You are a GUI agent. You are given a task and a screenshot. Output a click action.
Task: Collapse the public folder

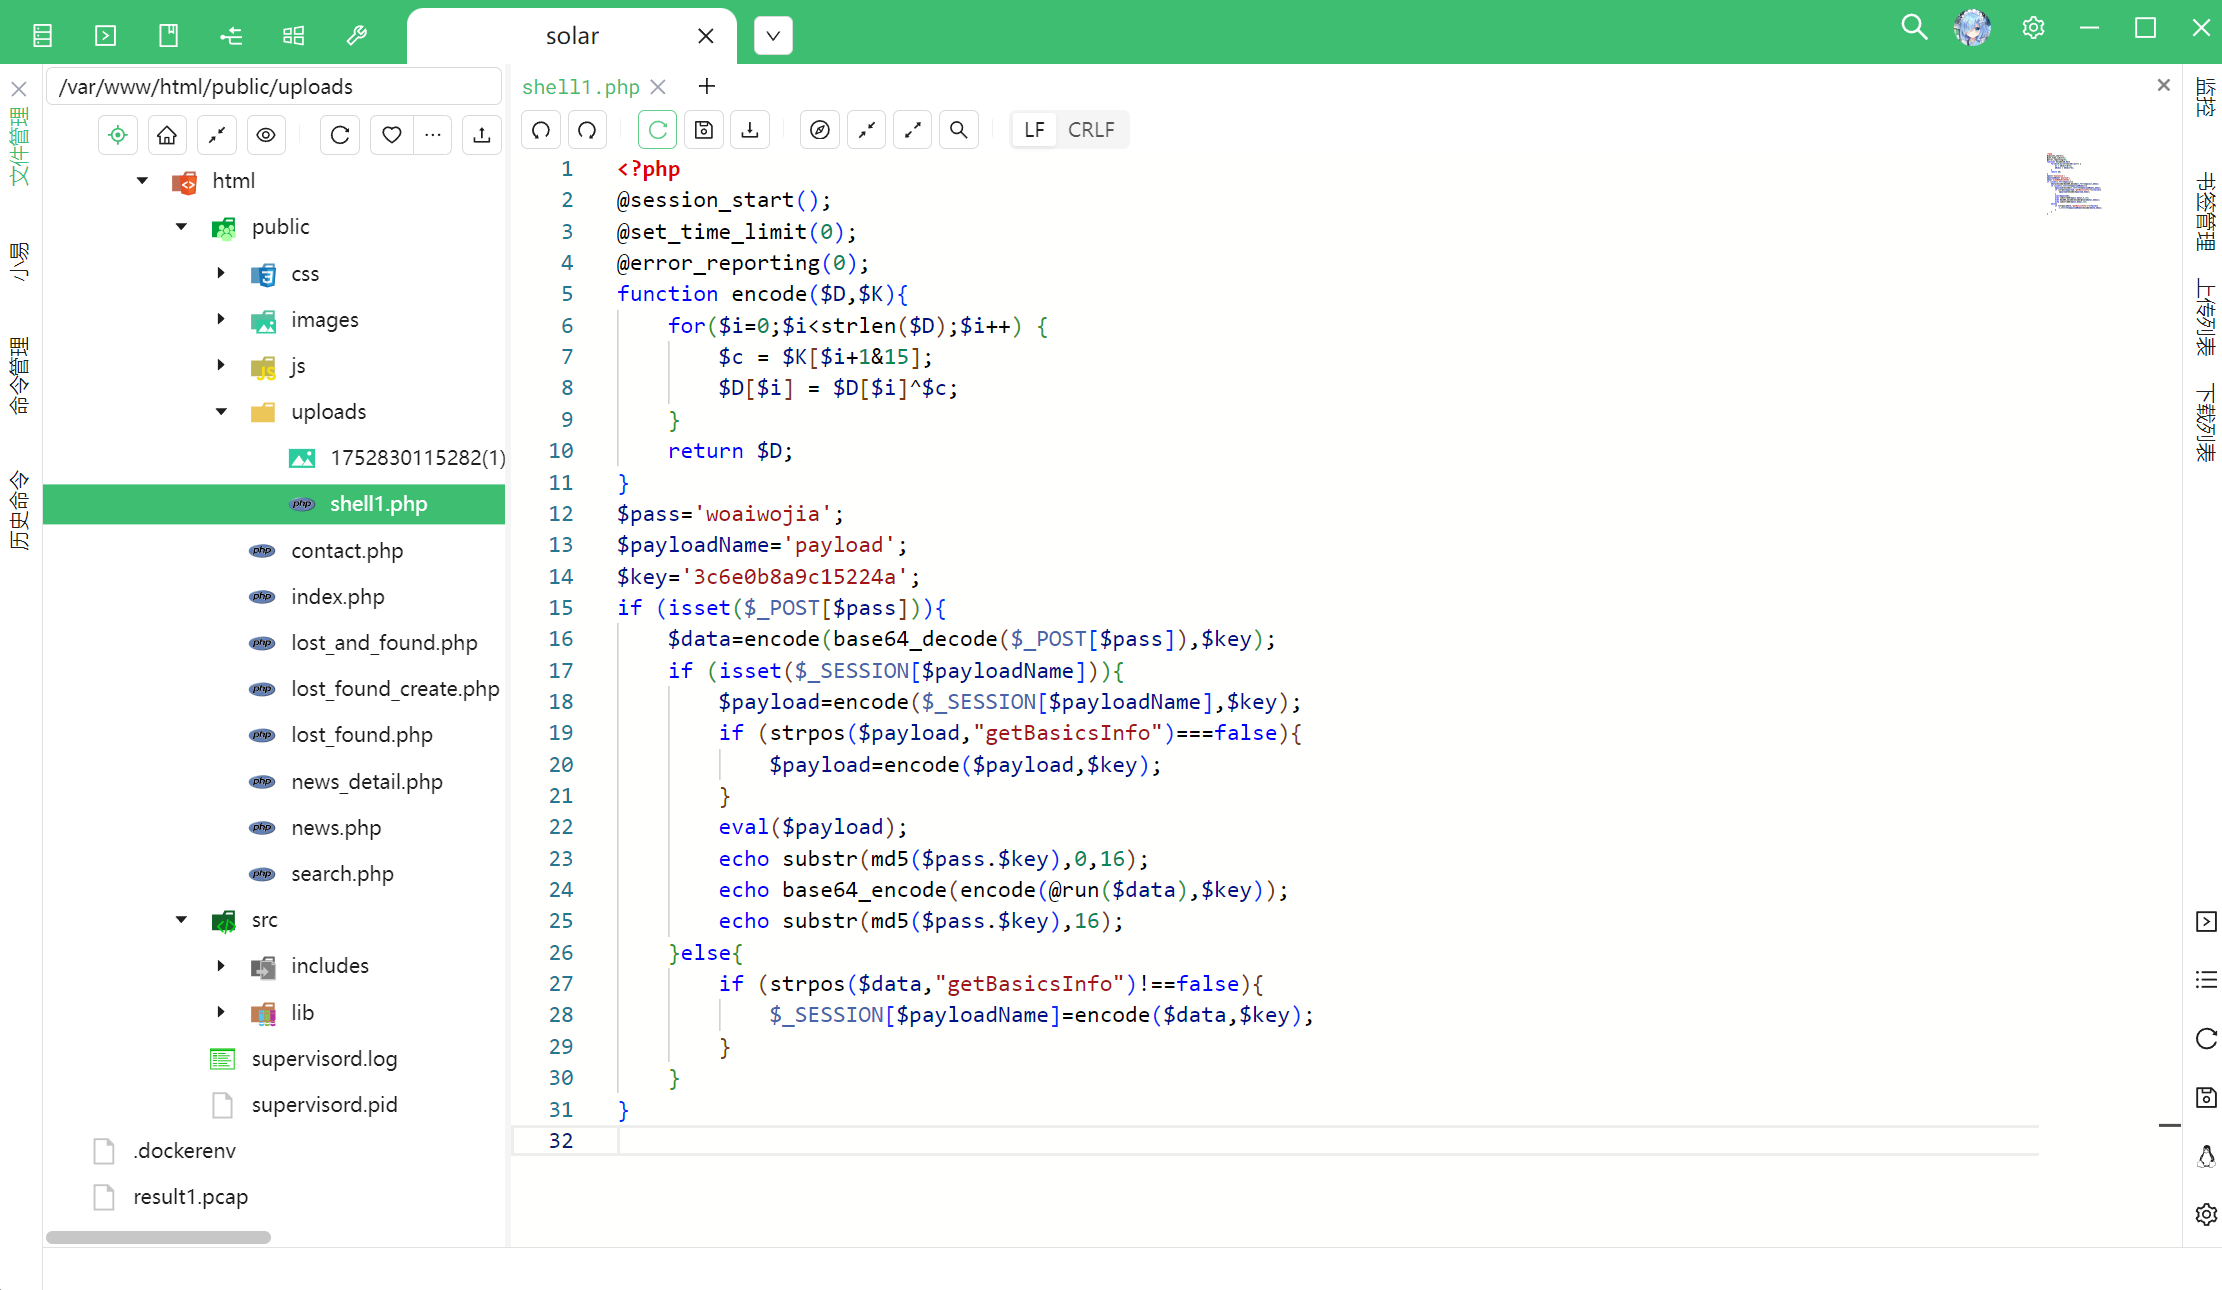[181, 227]
